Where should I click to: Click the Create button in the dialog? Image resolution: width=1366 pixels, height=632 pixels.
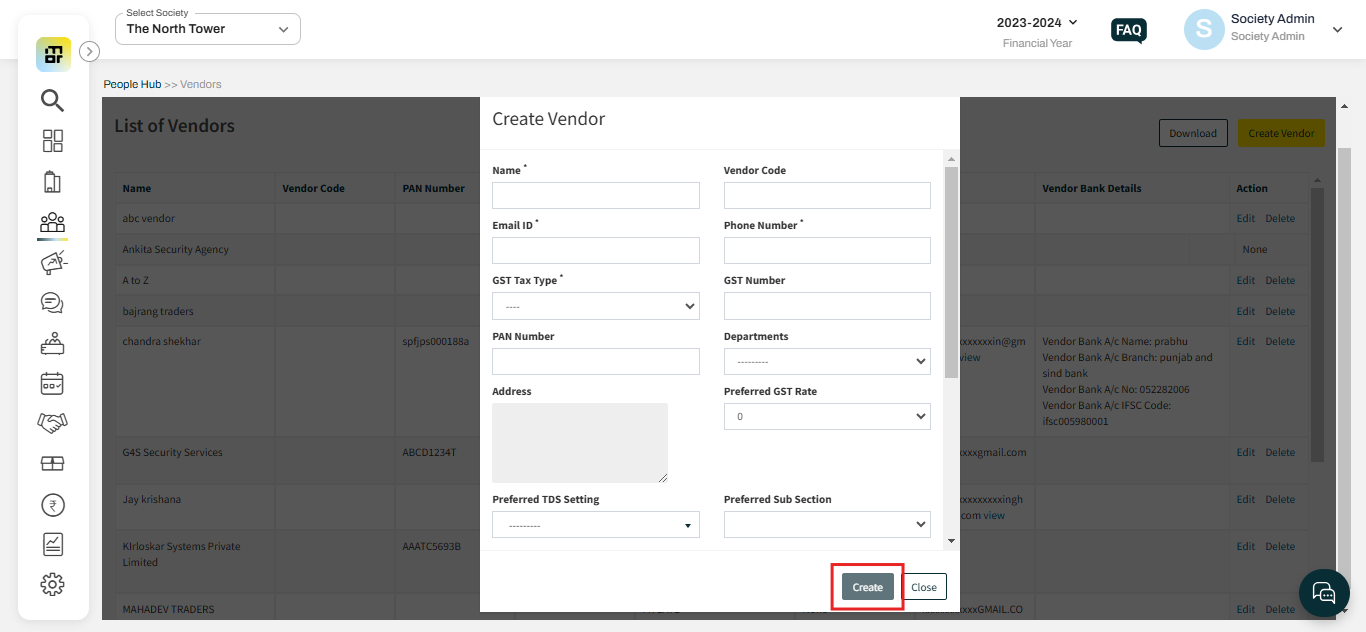pyautogui.click(x=866, y=587)
